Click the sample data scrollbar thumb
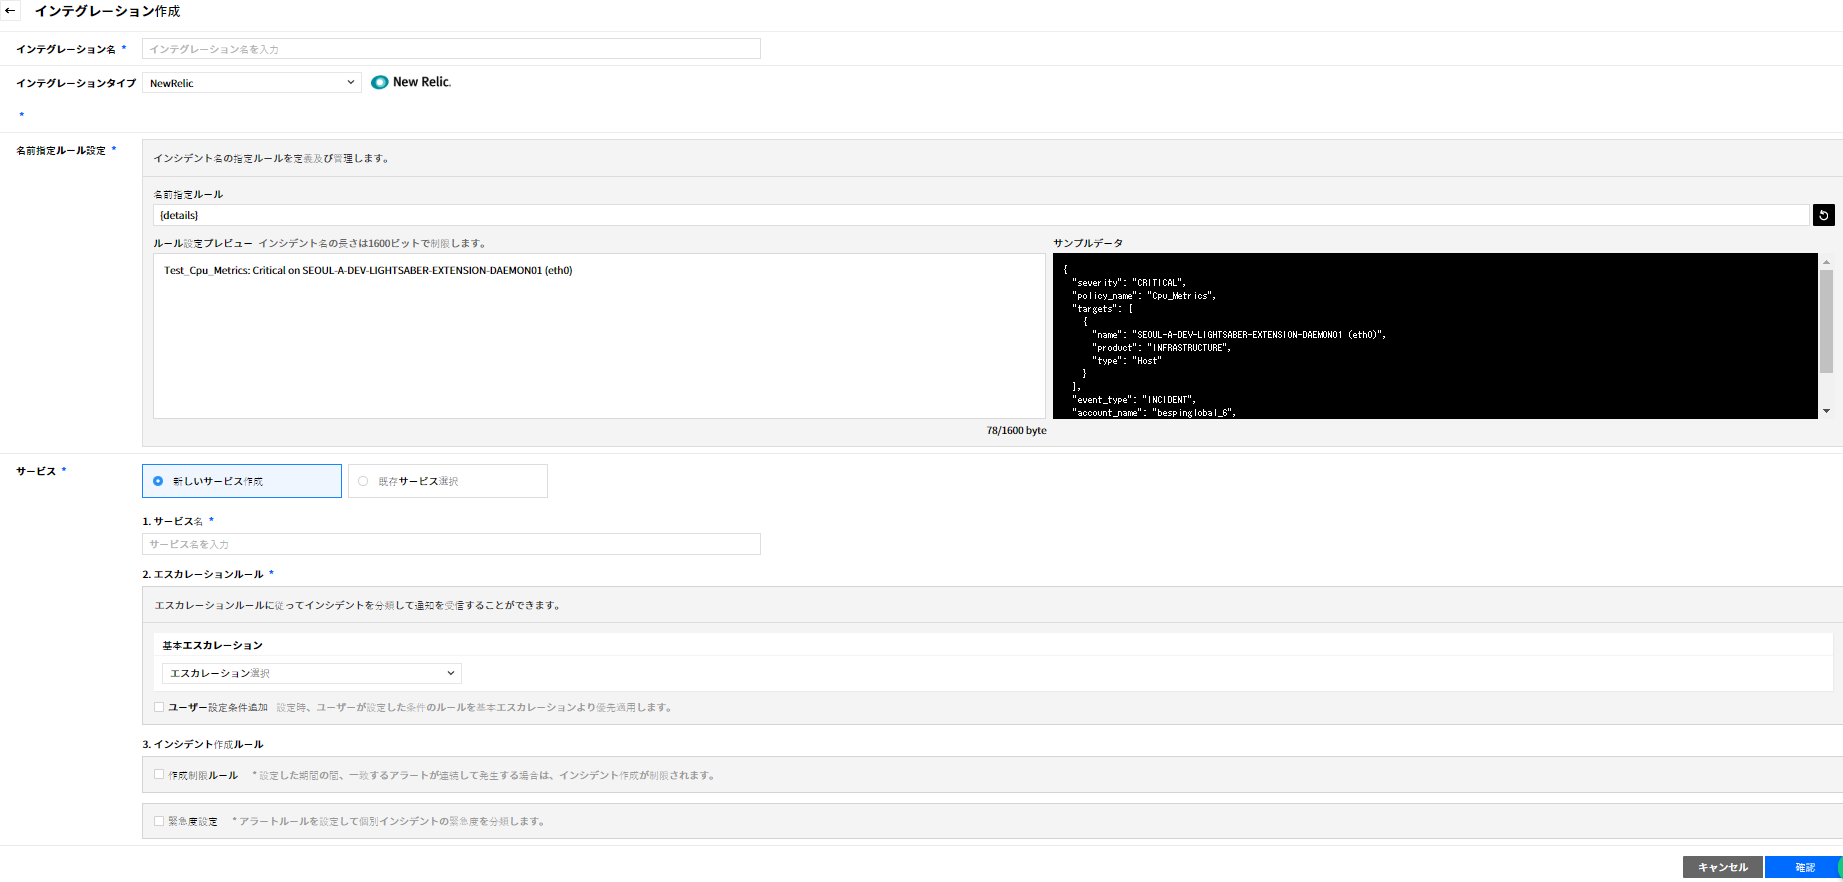1843x882 pixels. click(x=1826, y=320)
